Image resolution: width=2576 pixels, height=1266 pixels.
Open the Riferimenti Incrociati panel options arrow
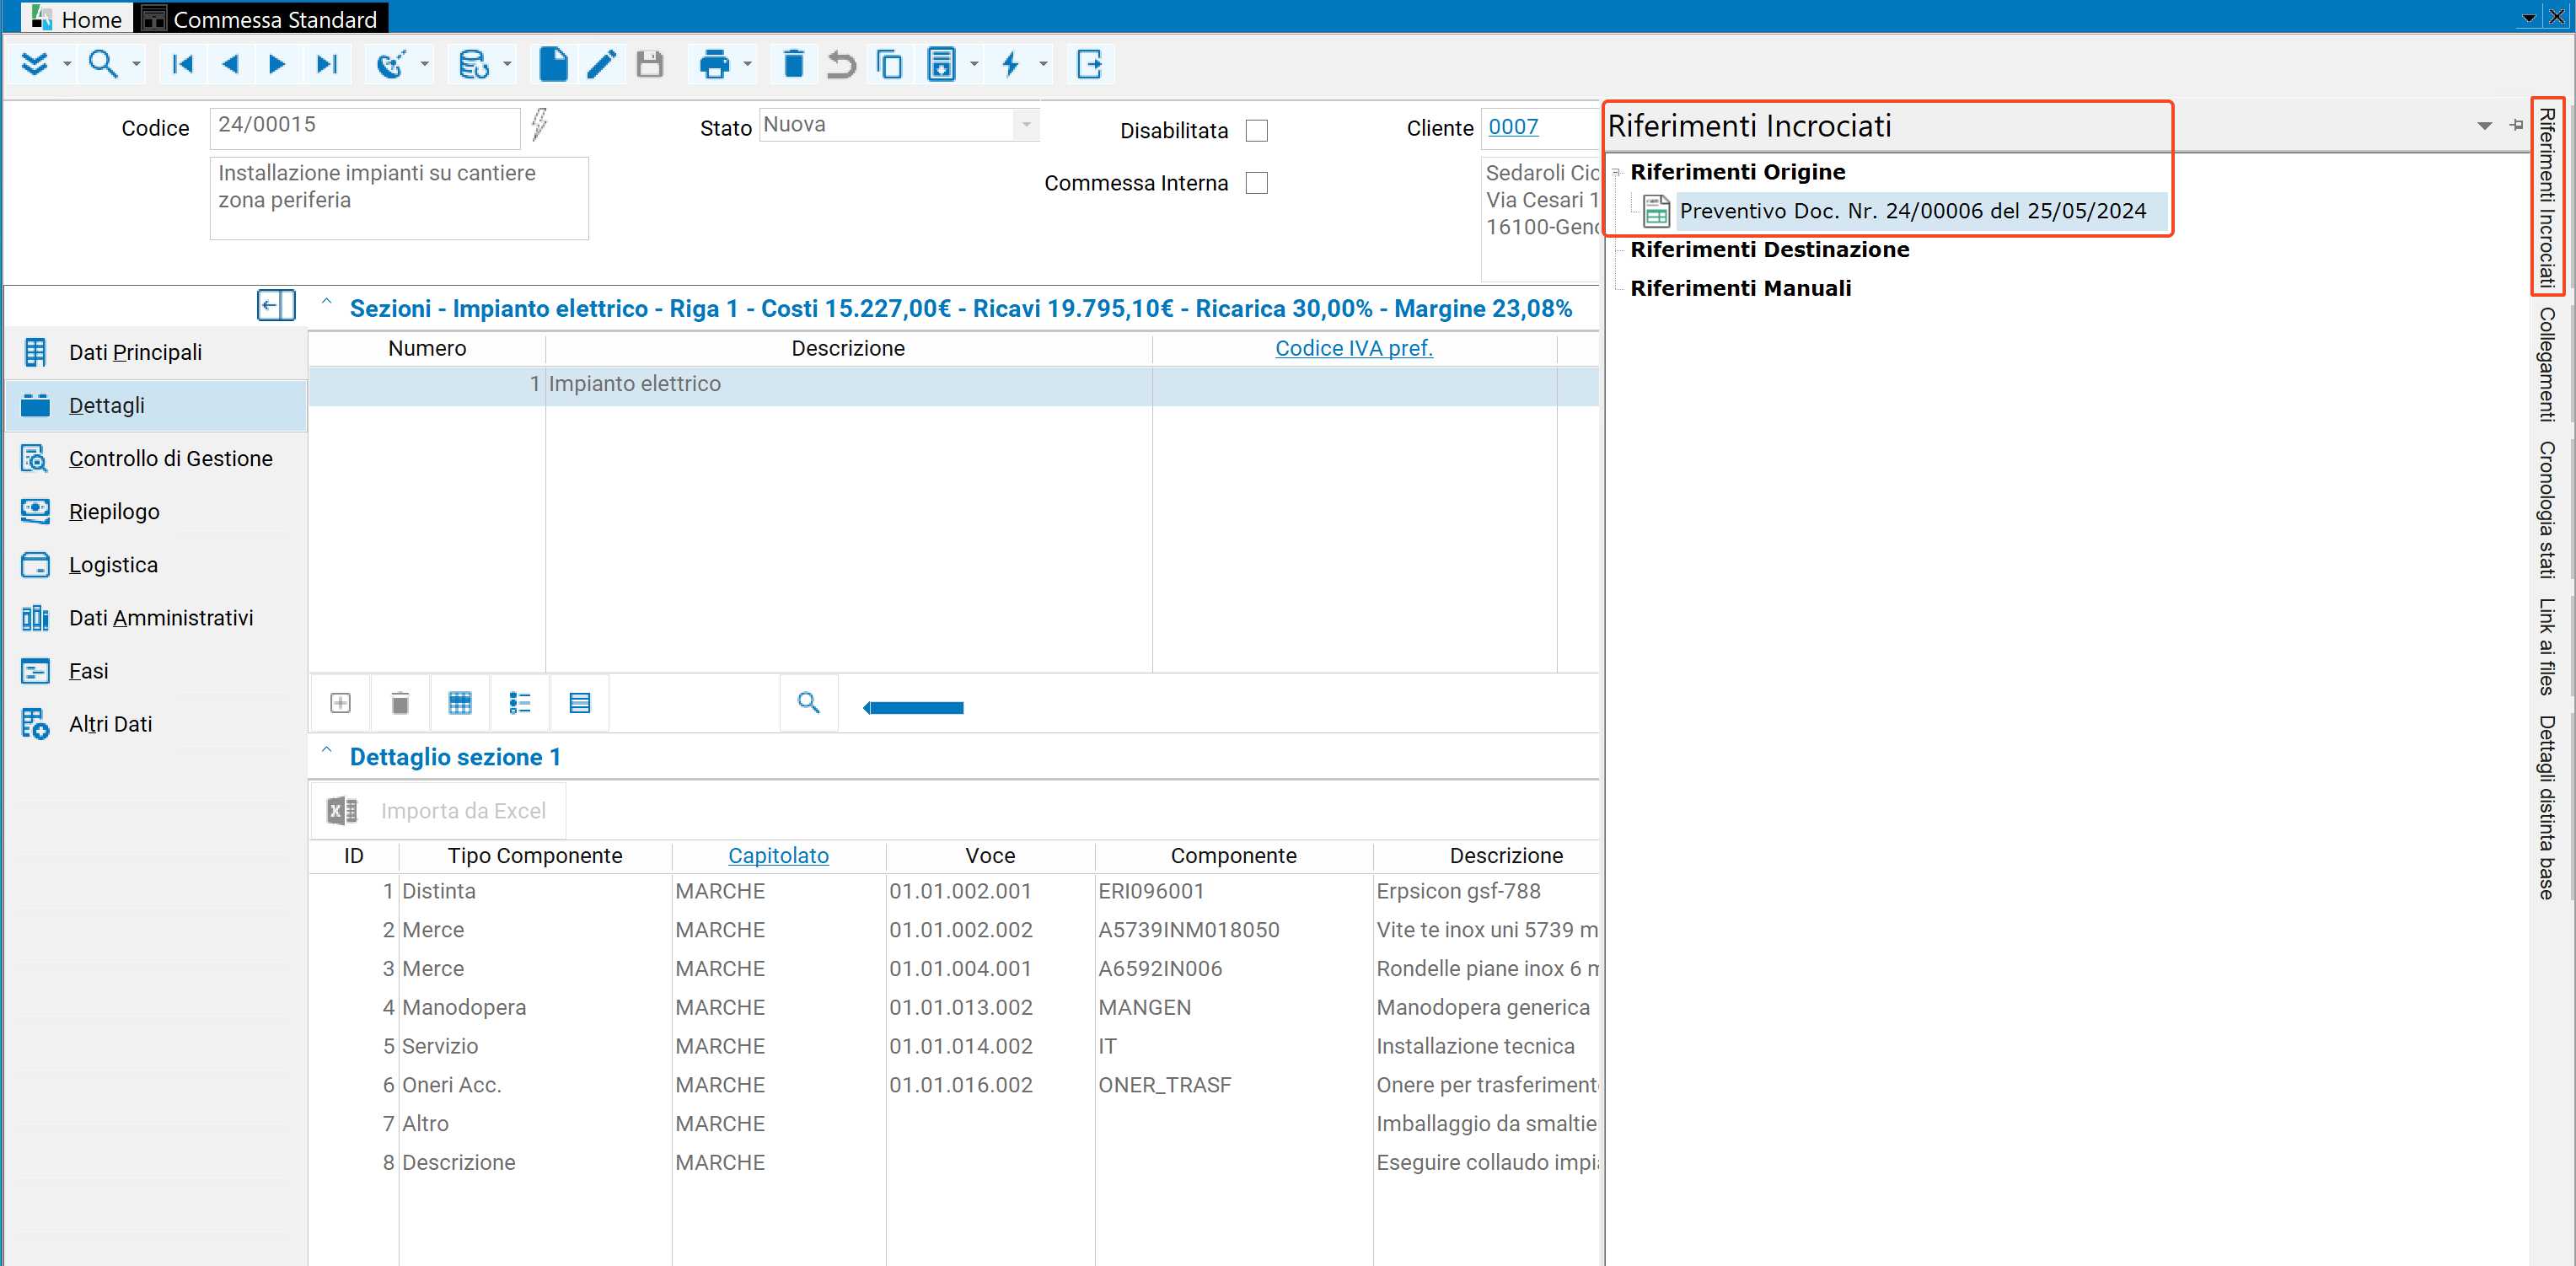[x=2485, y=126]
